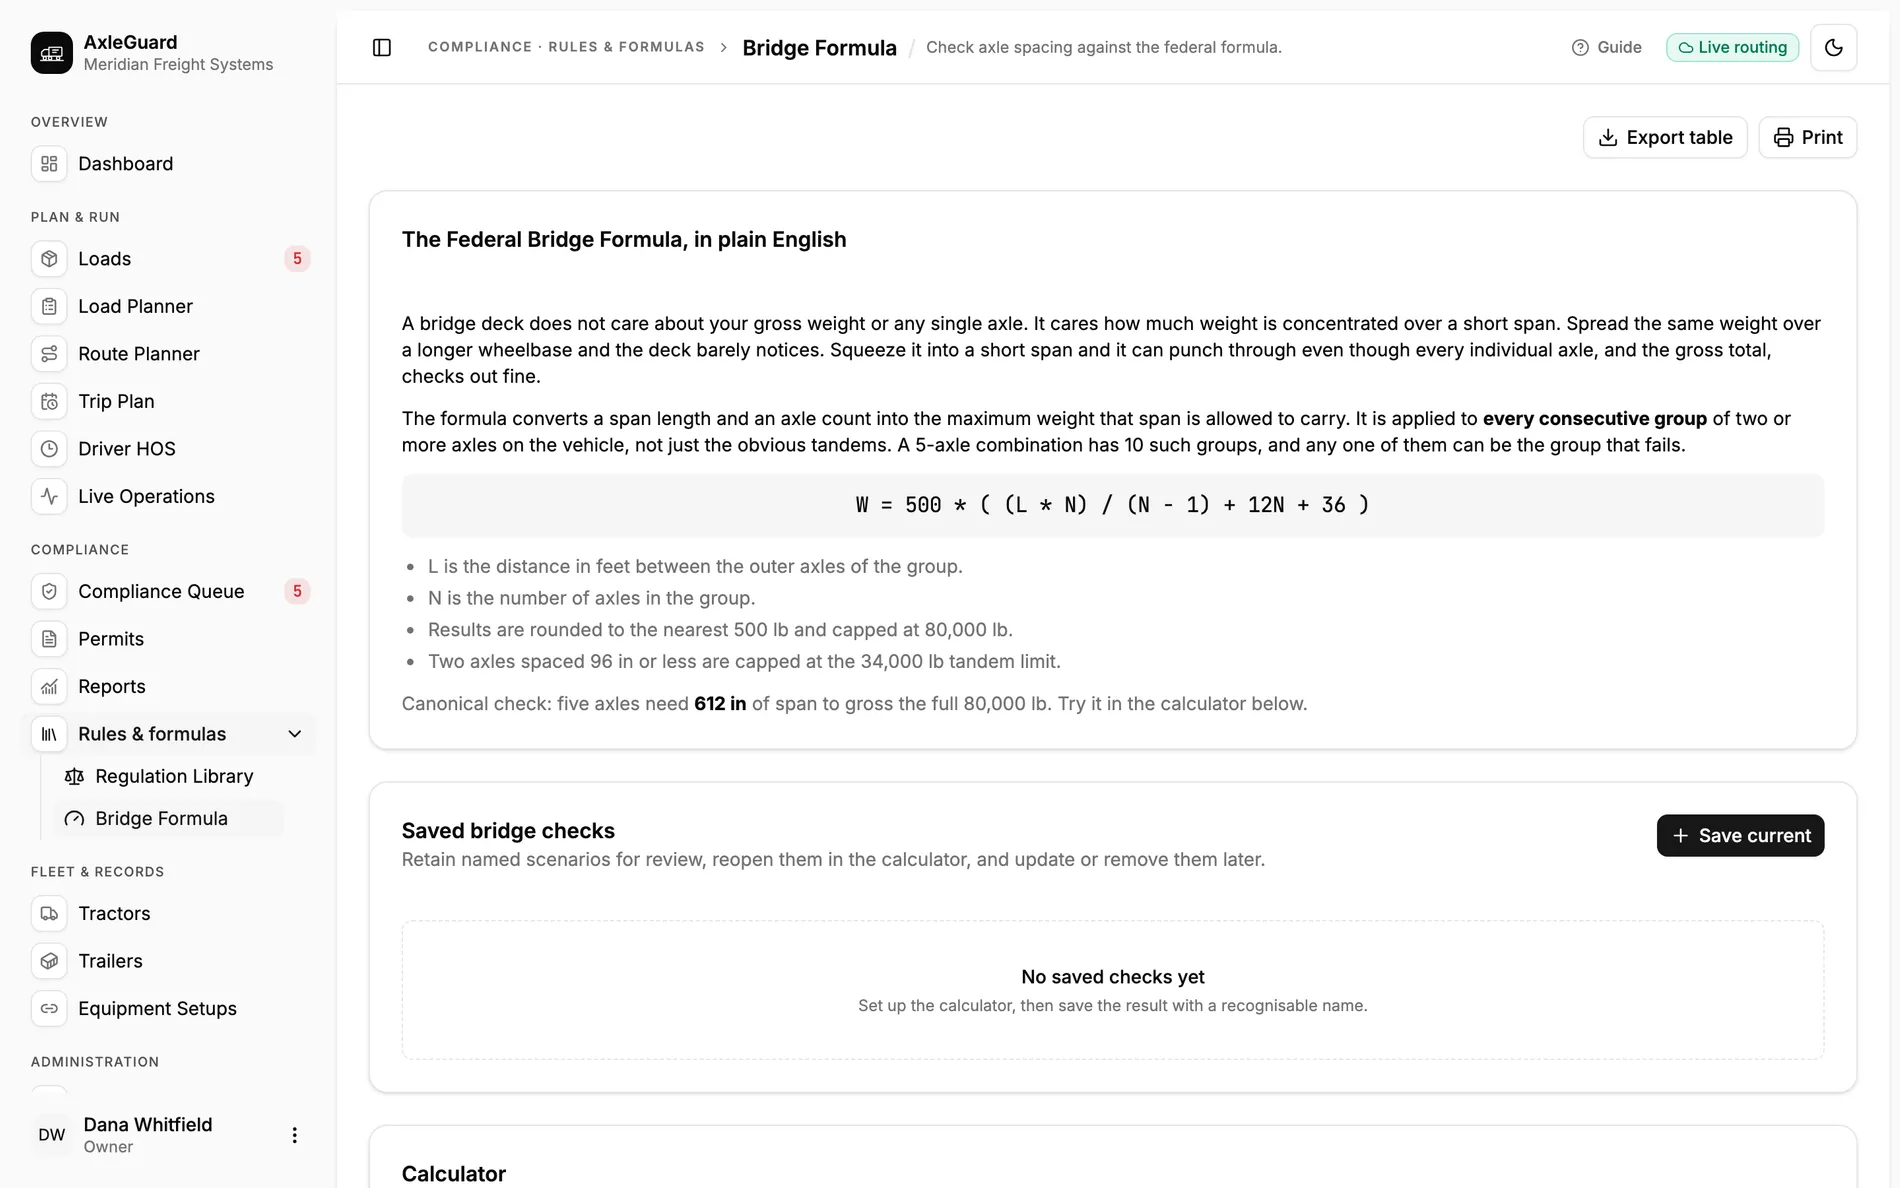Open Loads via the box icon
Image resolution: width=1900 pixels, height=1188 pixels.
coord(49,259)
